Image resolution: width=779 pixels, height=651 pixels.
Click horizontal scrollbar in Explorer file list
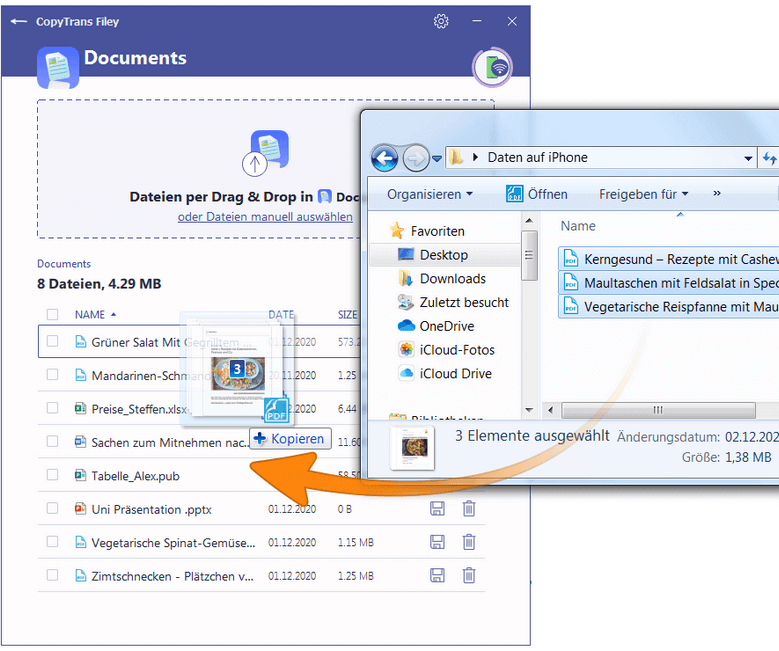[658, 410]
